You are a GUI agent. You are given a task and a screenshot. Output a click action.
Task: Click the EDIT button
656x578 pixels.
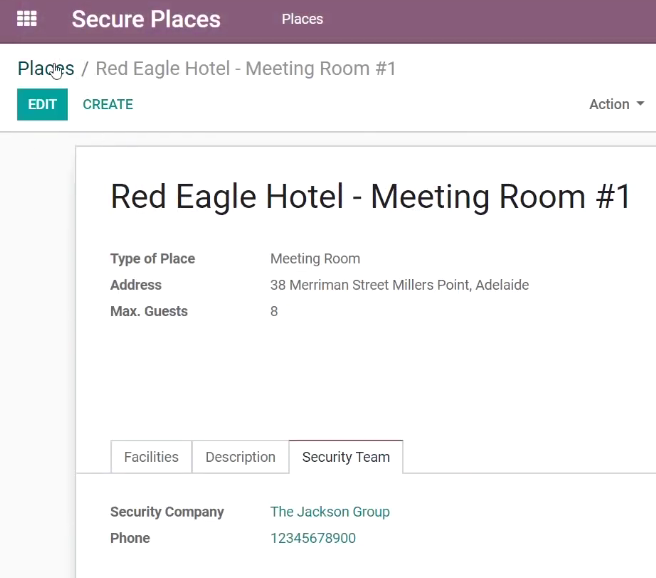pos(42,104)
